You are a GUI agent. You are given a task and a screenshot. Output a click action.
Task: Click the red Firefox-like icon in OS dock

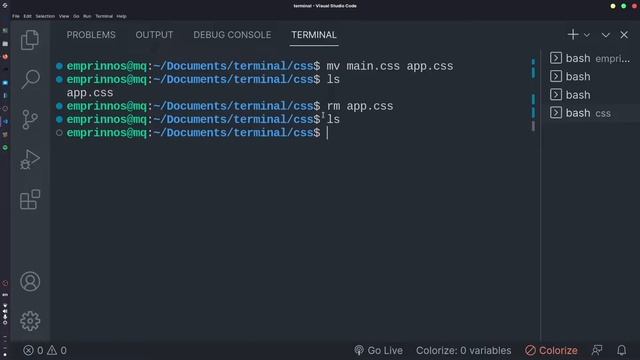(5, 56)
